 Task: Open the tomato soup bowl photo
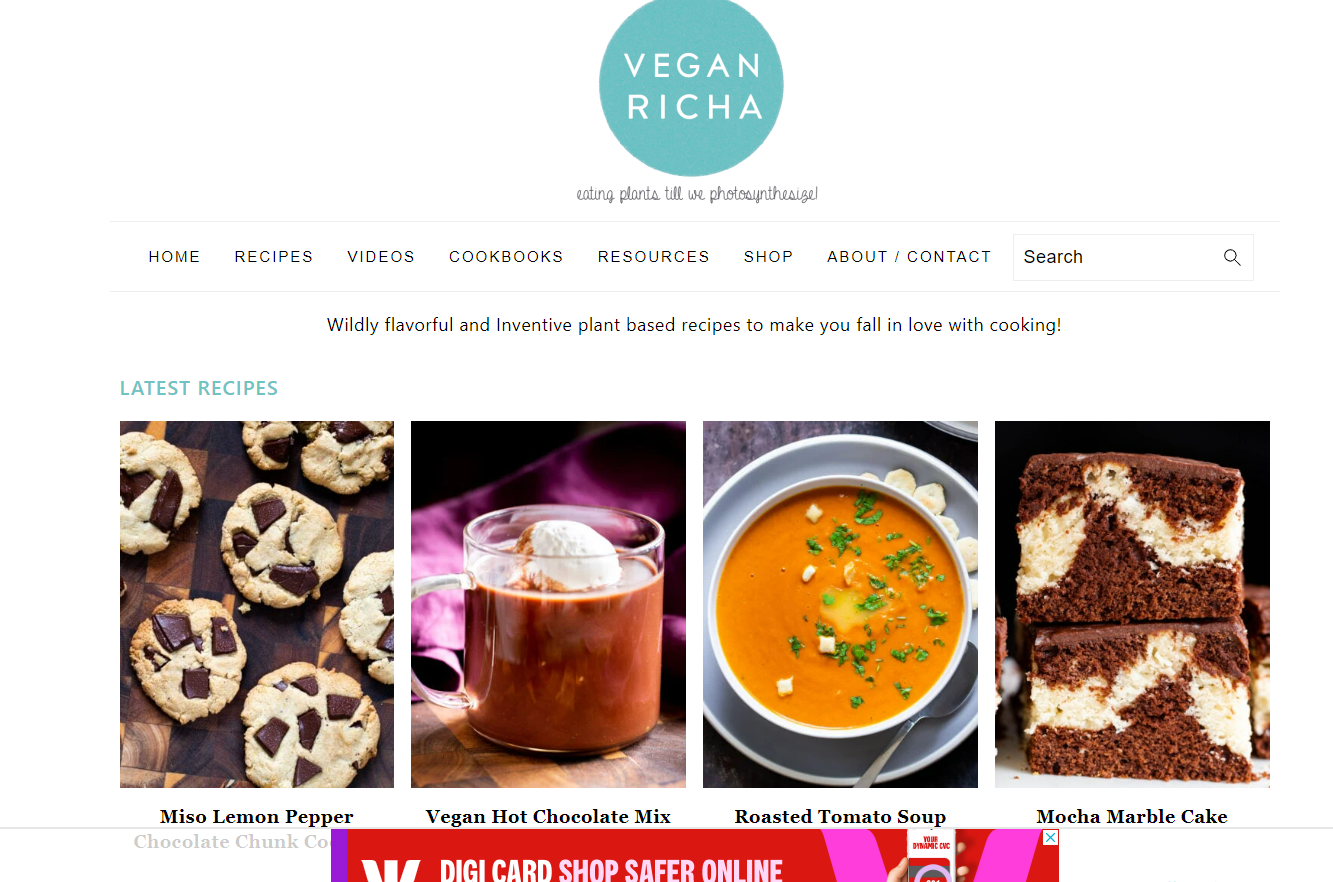click(840, 604)
